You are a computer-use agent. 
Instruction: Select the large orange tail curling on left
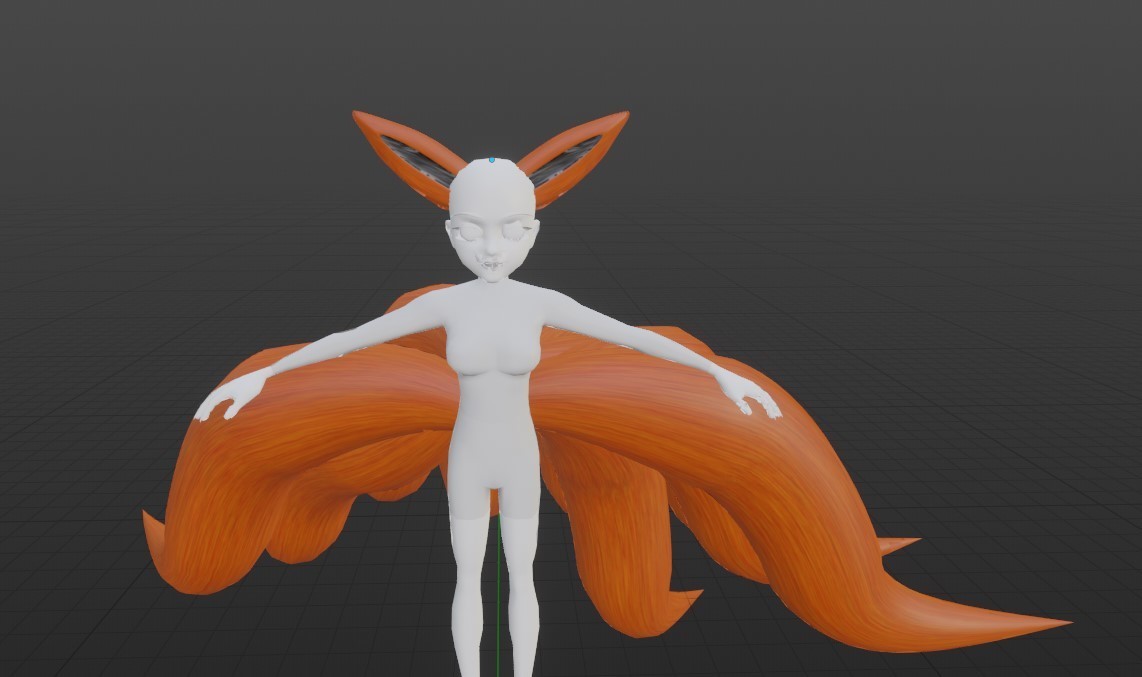coord(306,466)
